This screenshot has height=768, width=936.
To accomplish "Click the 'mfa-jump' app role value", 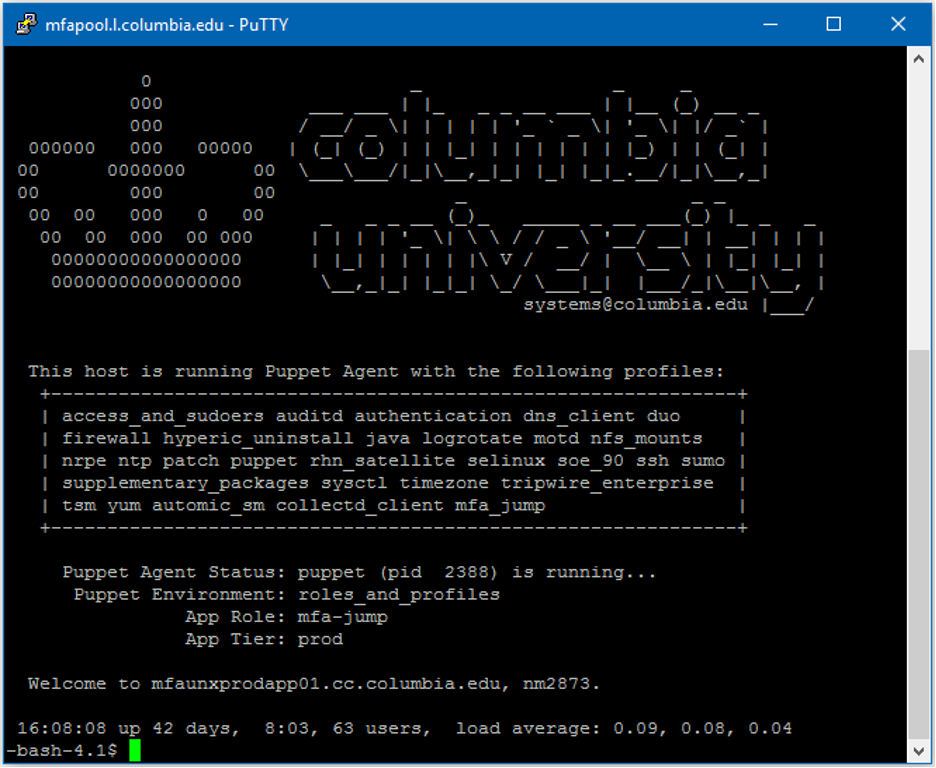I will [x=343, y=617].
